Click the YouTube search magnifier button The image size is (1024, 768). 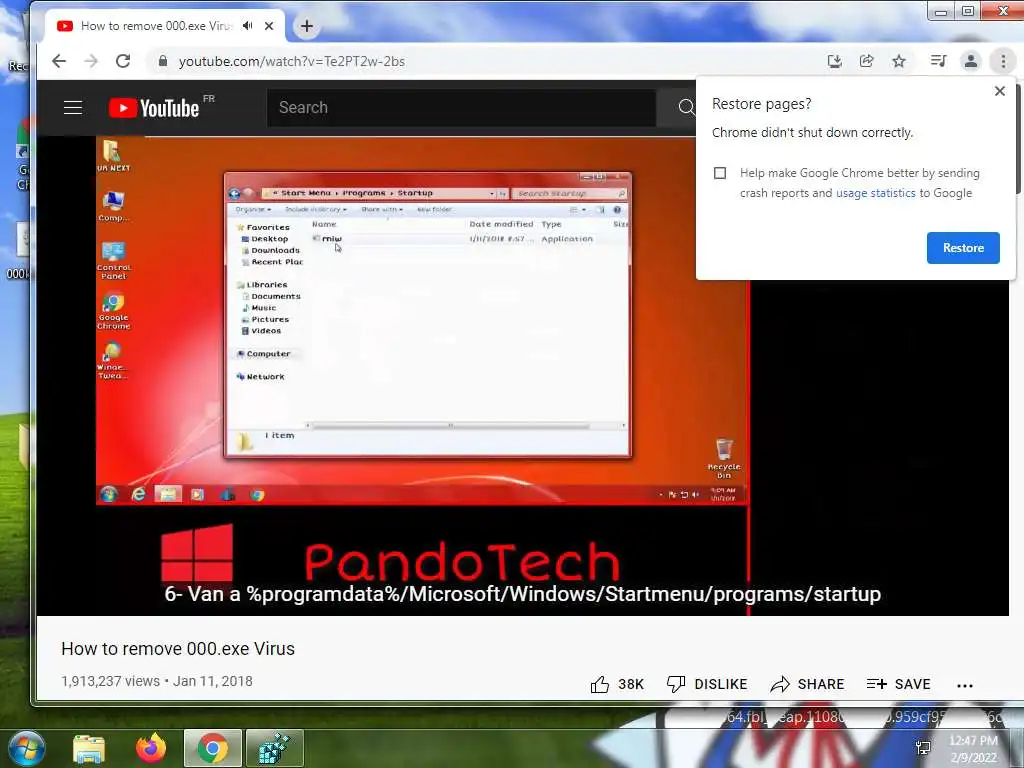click(x=684, y=108)
